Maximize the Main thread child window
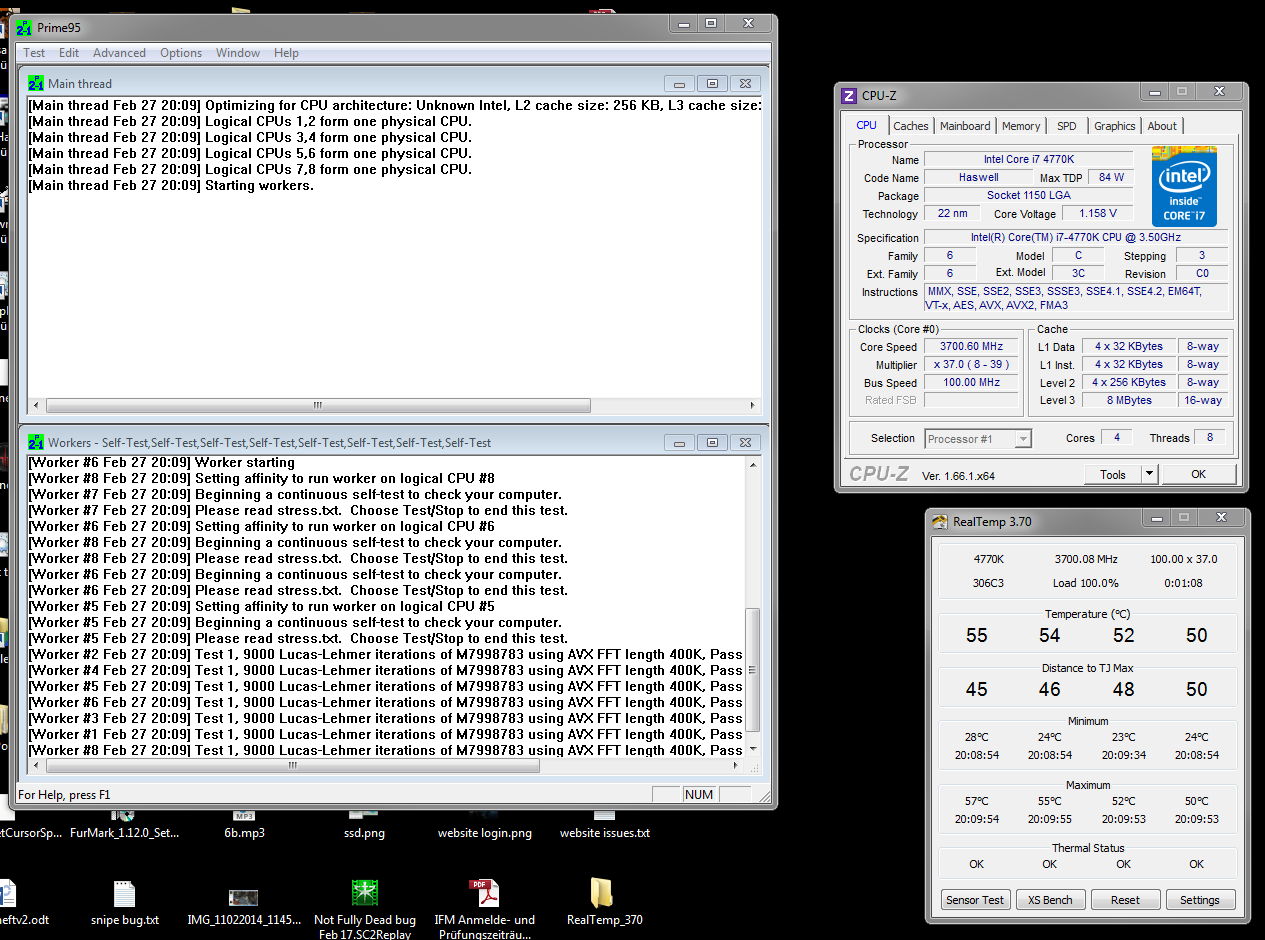Image resolution: width=1265 pixels, height=940 pixels. tap(712, 84)
